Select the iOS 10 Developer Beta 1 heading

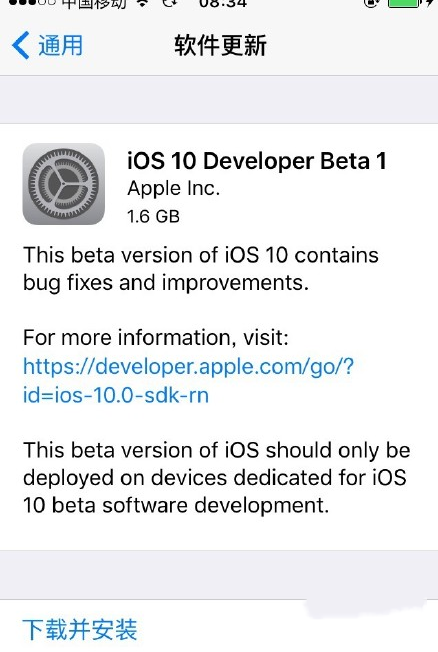tap(257, 161)
